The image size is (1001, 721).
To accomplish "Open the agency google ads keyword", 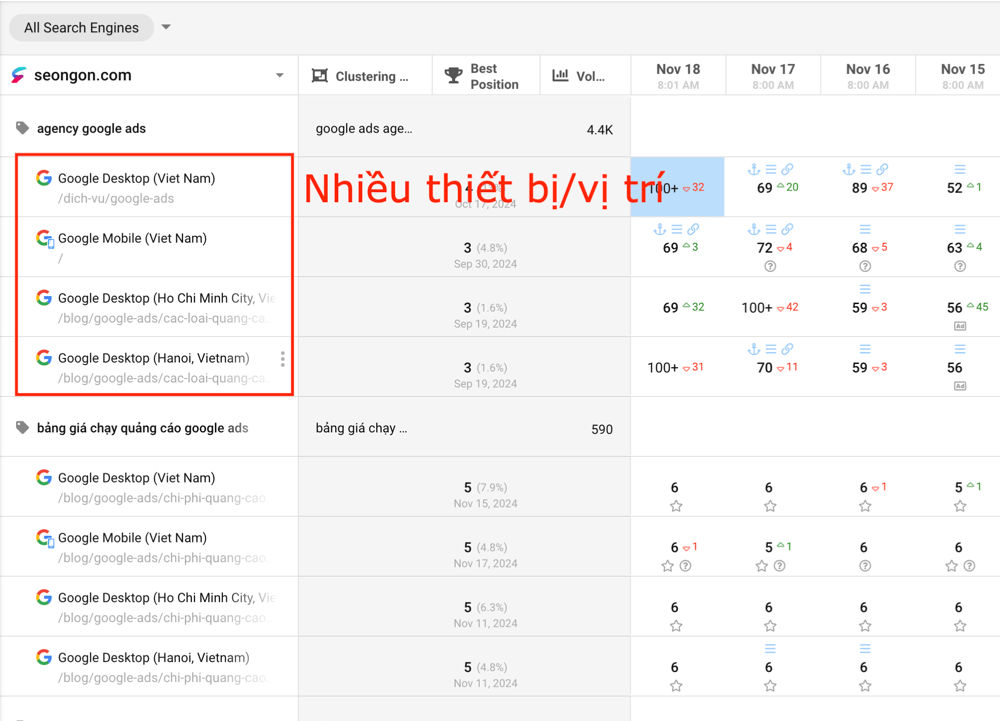I will pyautogui.click(x=91, y=128).
